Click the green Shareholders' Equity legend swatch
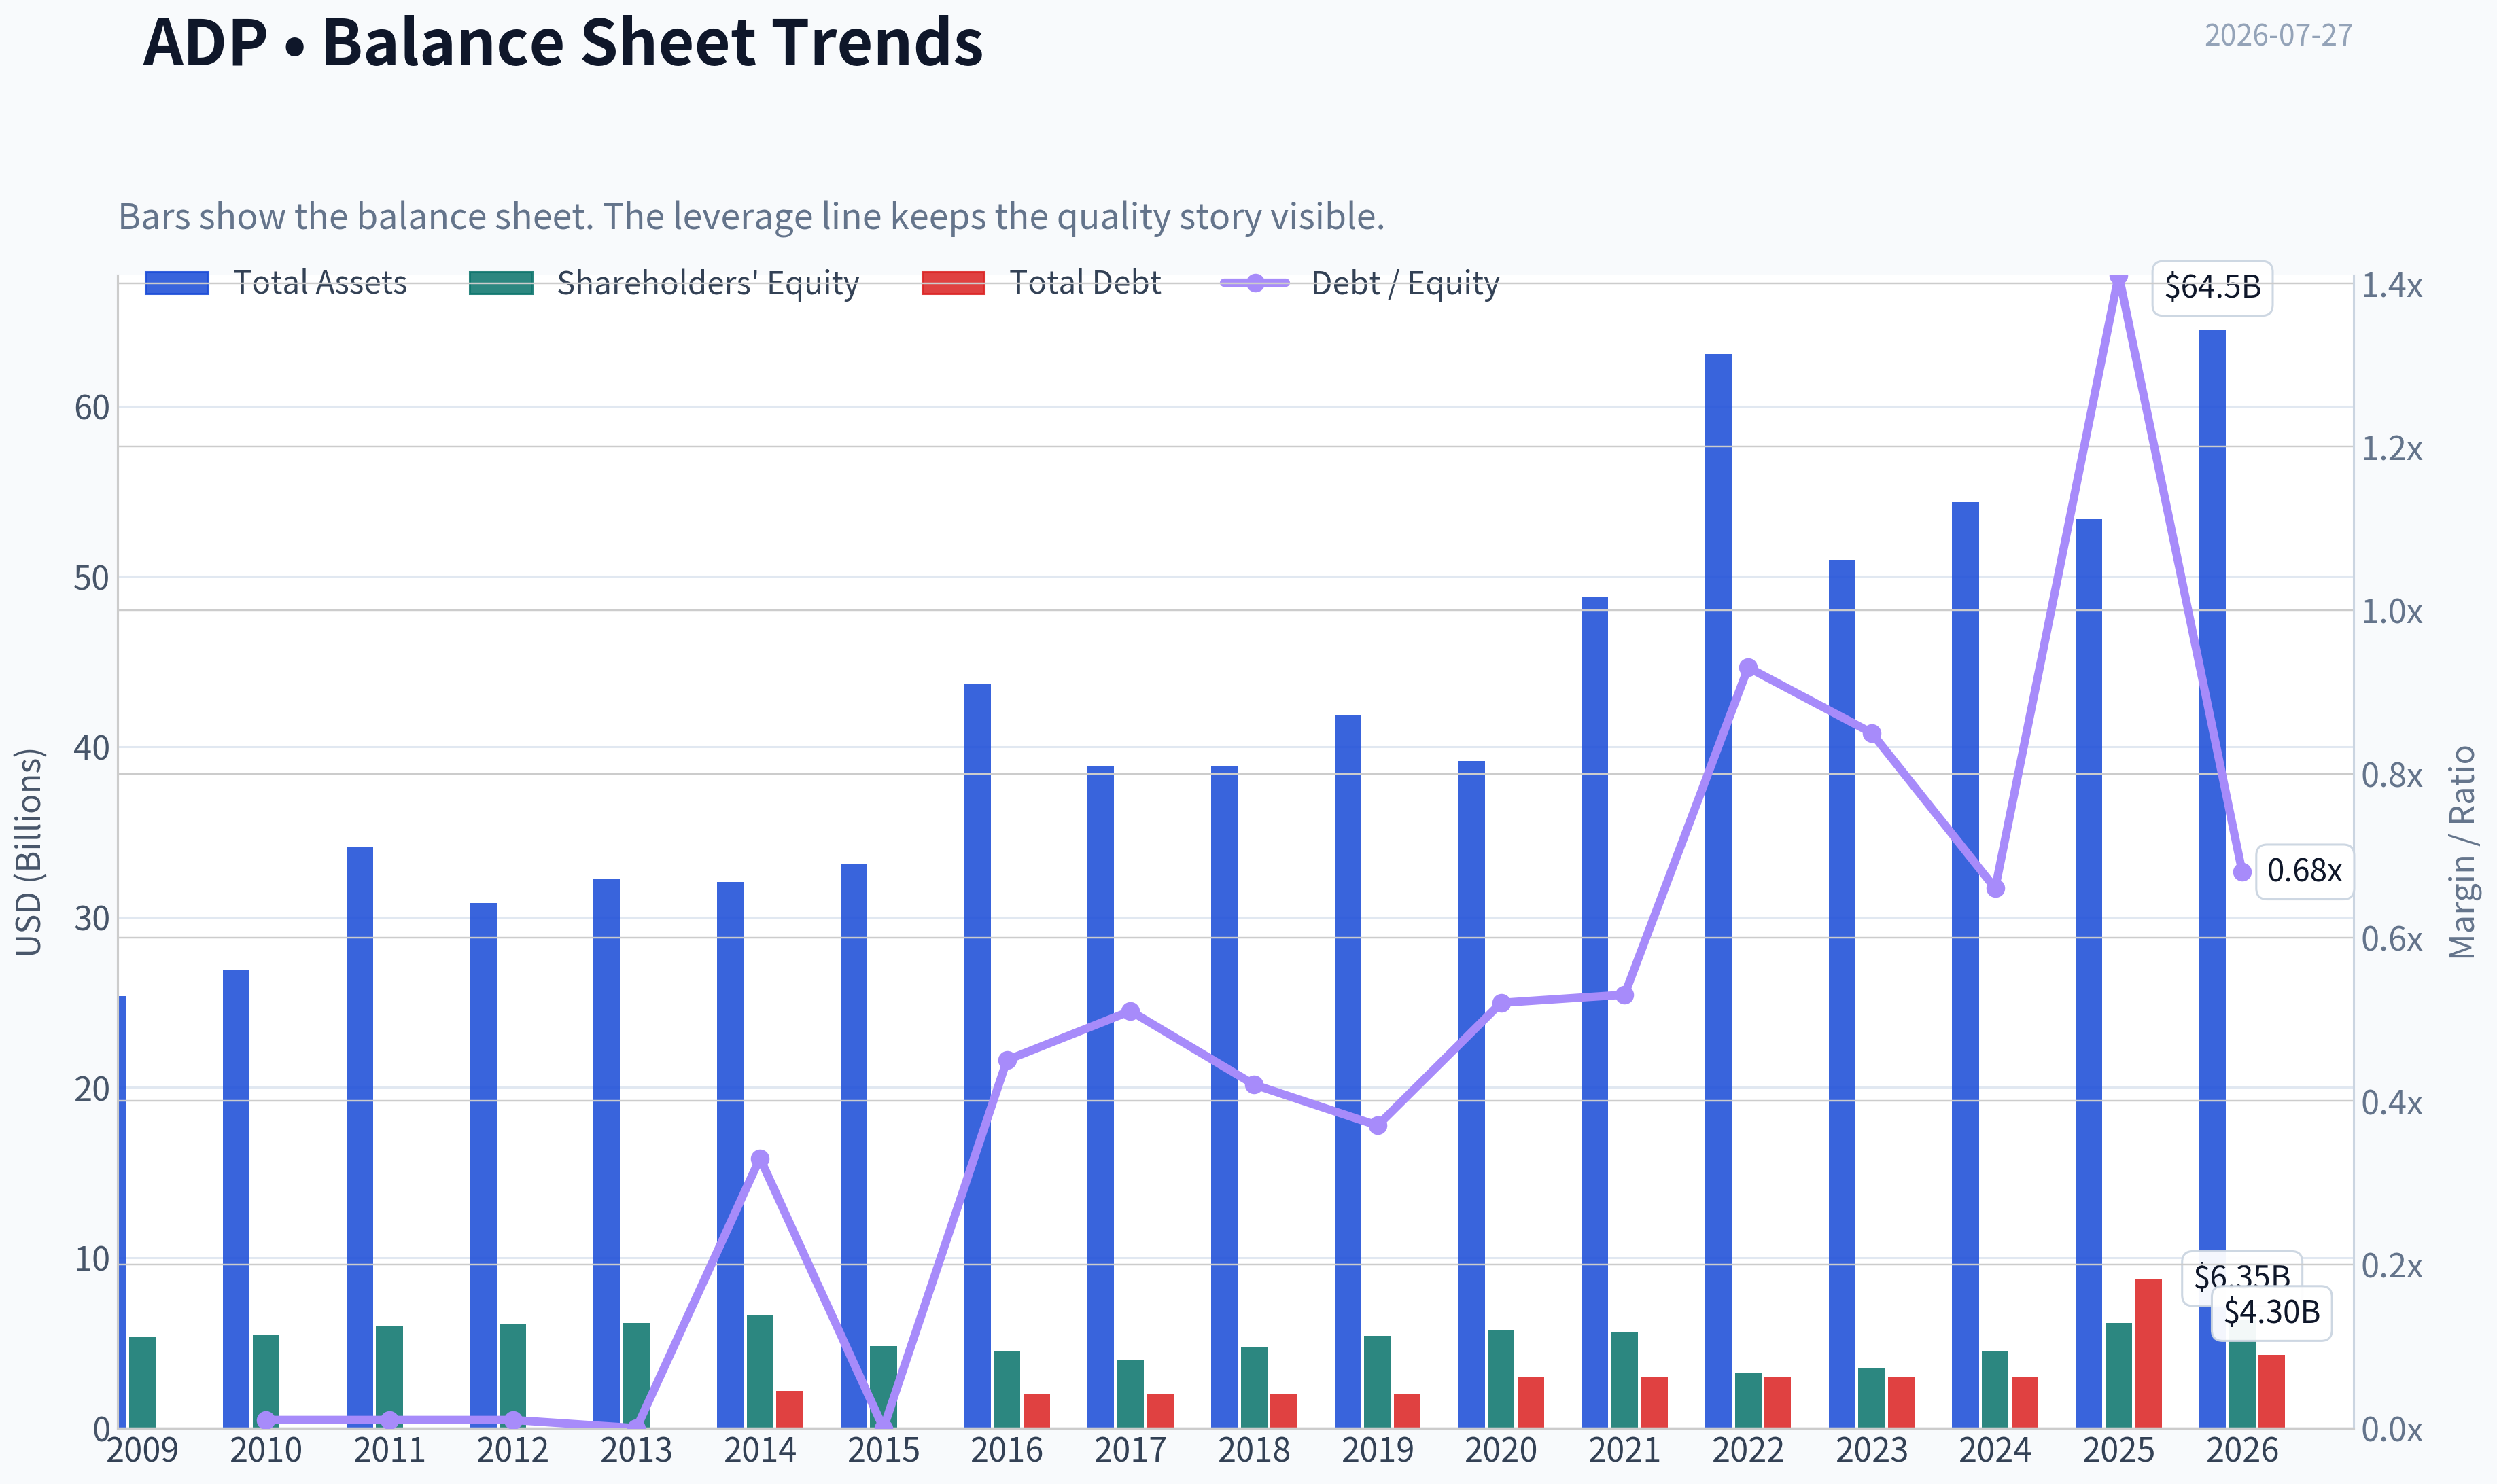The width and height of the screenshot is (2497, 1484). point(501,283)
